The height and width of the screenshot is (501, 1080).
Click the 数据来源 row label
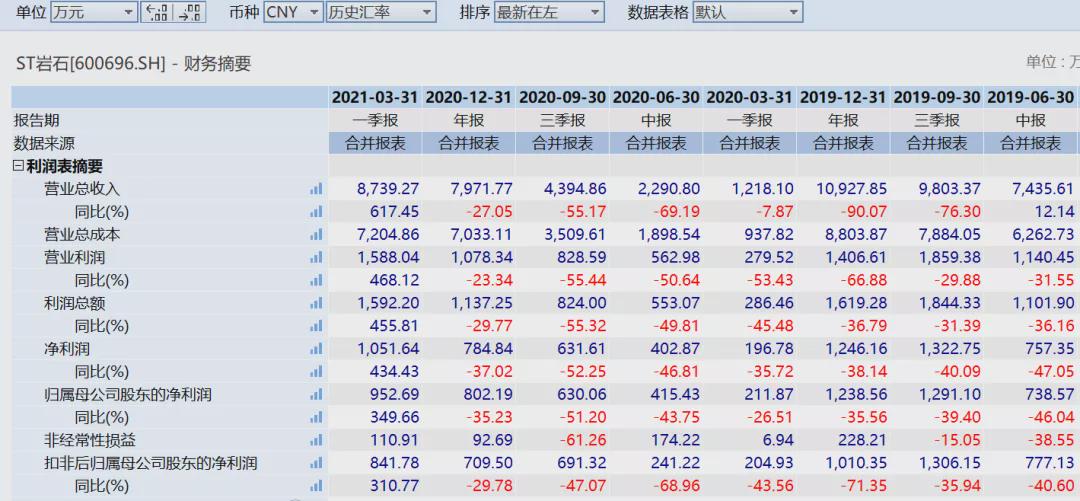(x=44, y=143)
